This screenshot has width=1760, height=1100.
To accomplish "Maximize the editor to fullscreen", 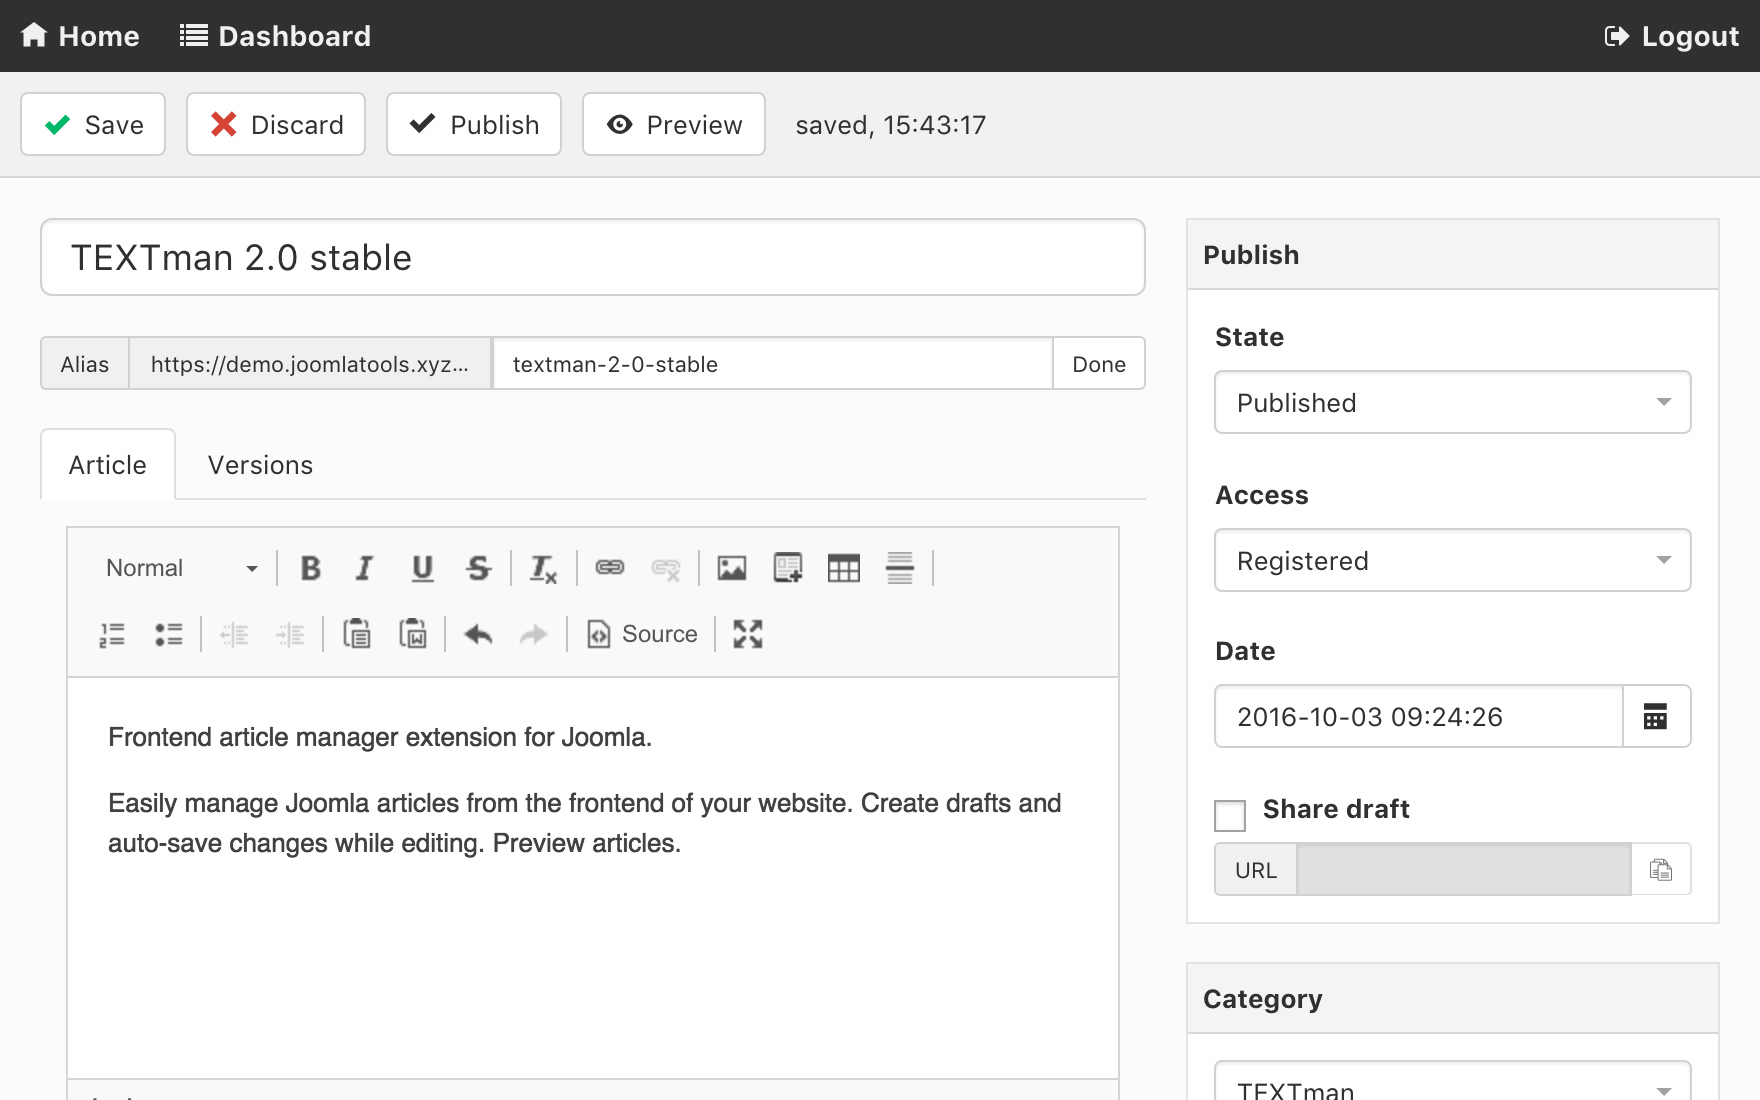I will point(747,634).
